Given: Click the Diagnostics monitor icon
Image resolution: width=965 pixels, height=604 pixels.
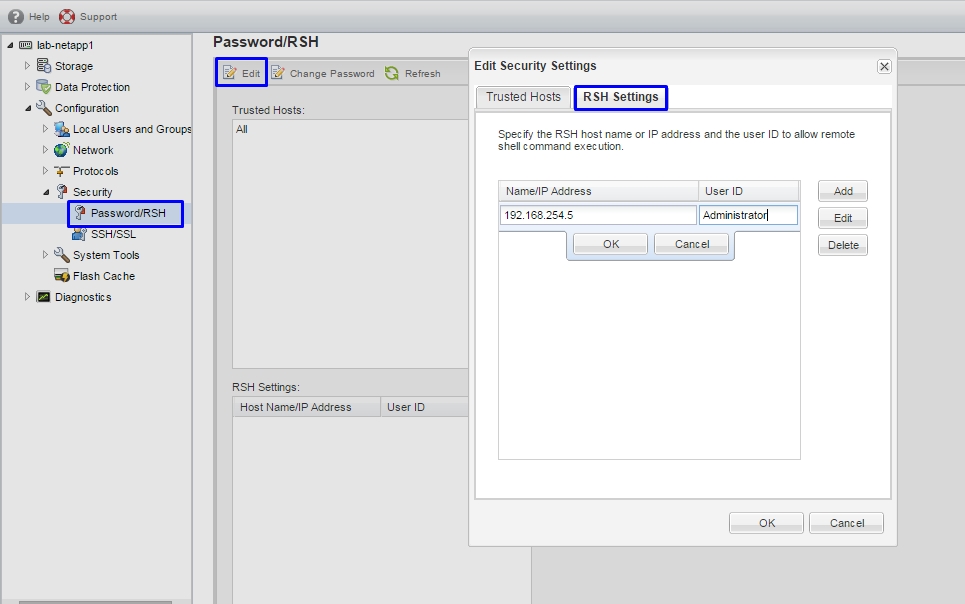Looking at the screenshot, I should click(44, 297).
